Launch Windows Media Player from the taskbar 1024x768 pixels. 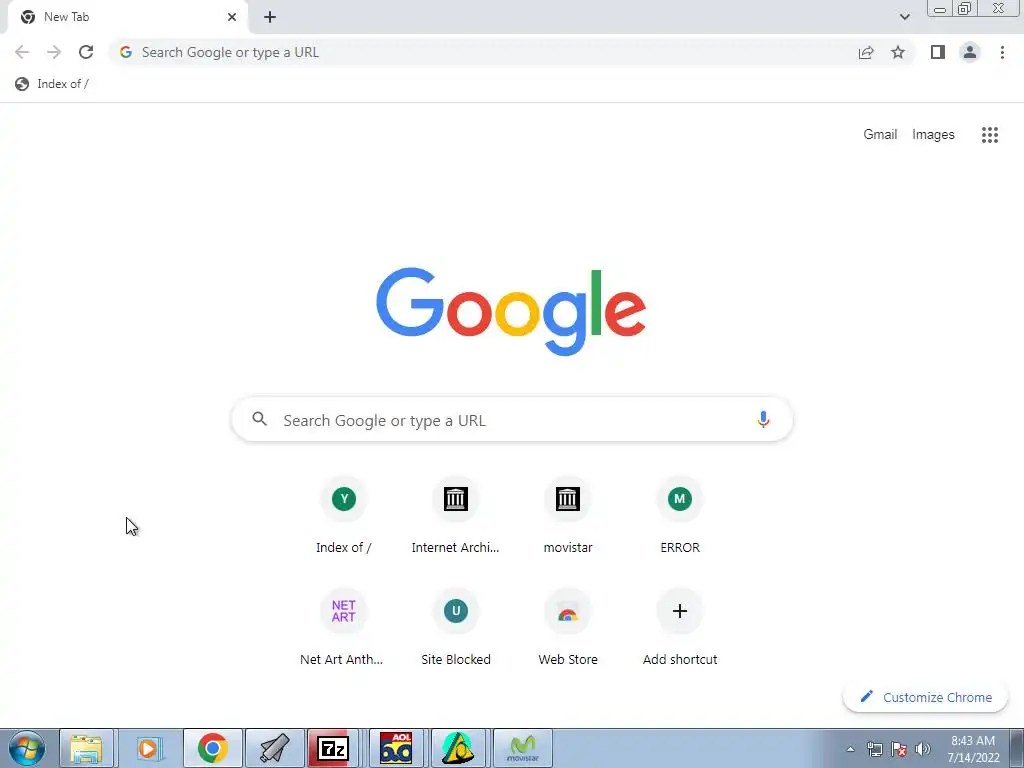click(x=149, y=748)
